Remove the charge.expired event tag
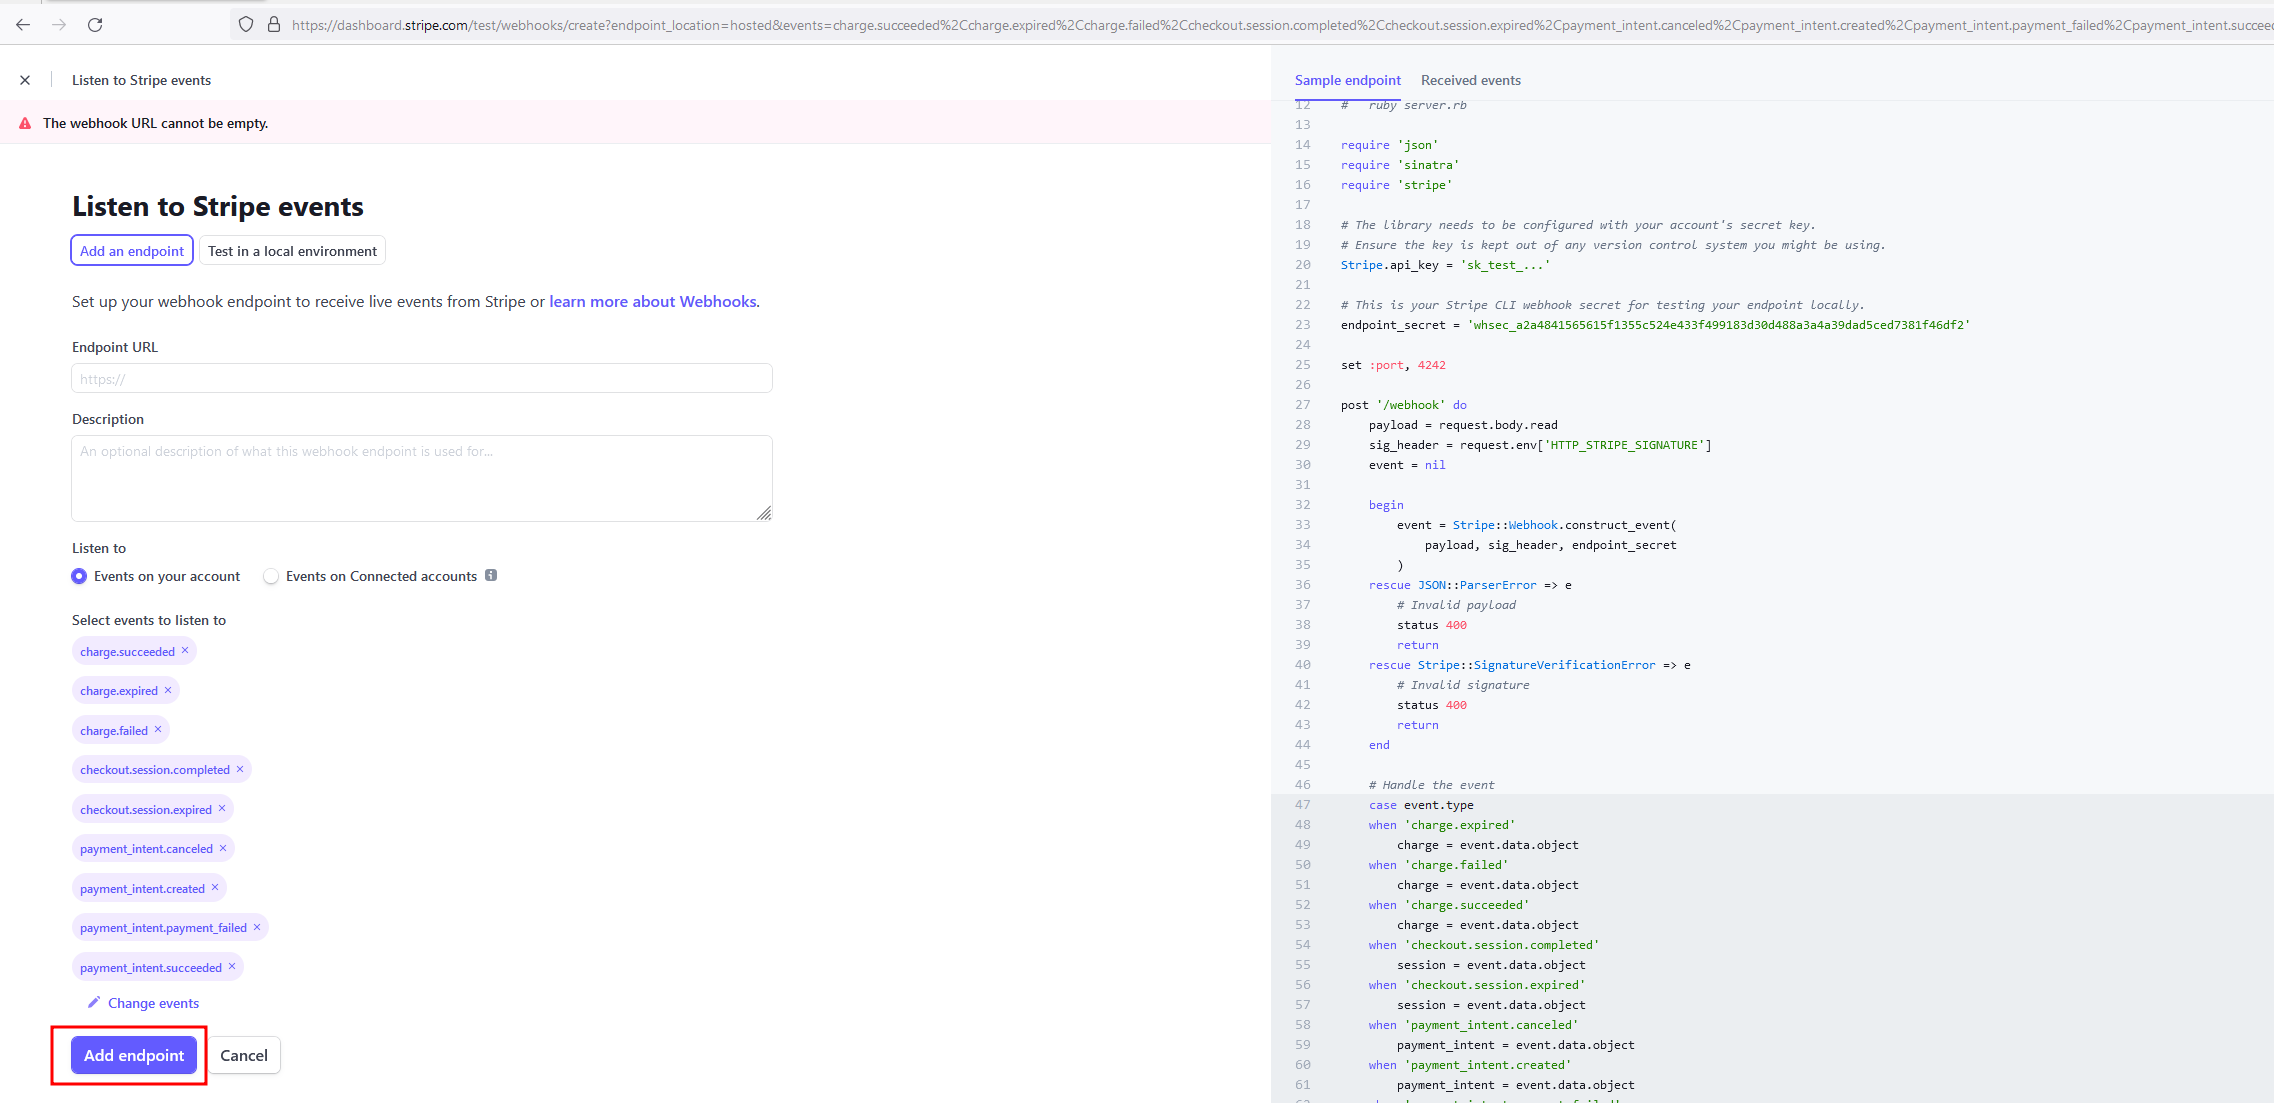 168,690
